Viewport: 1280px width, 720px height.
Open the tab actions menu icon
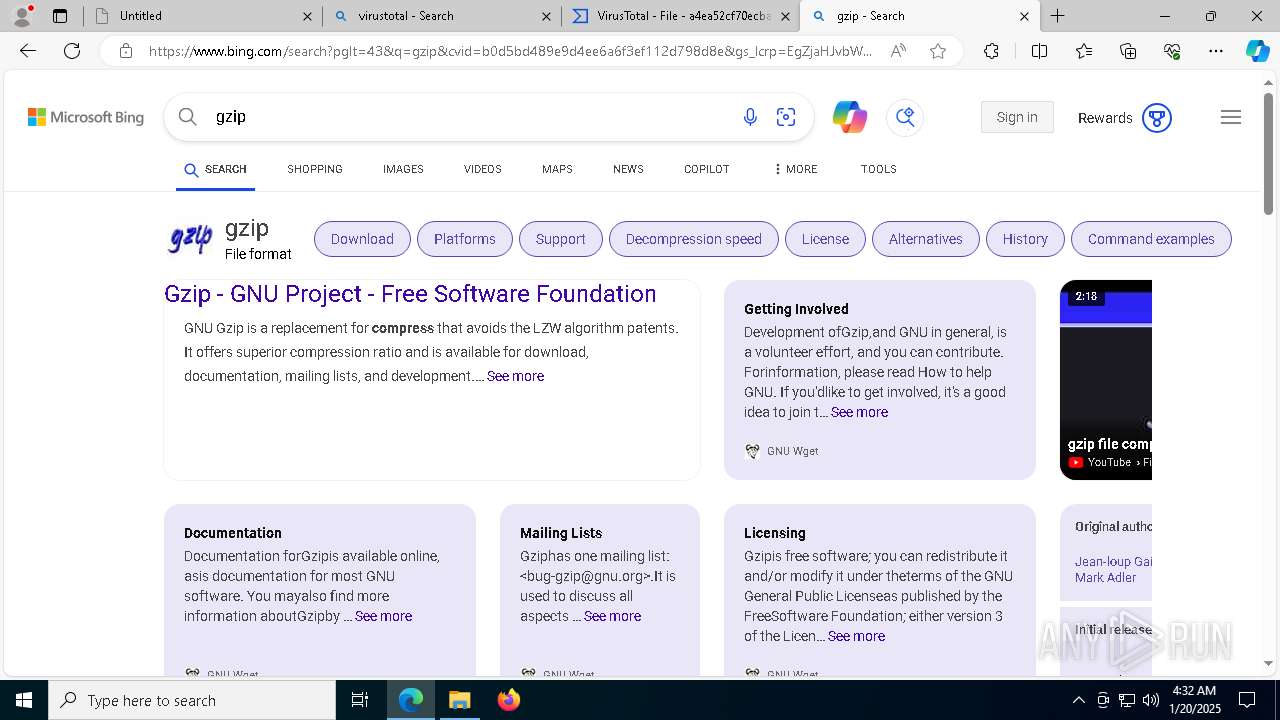click(x=60, y=16)
